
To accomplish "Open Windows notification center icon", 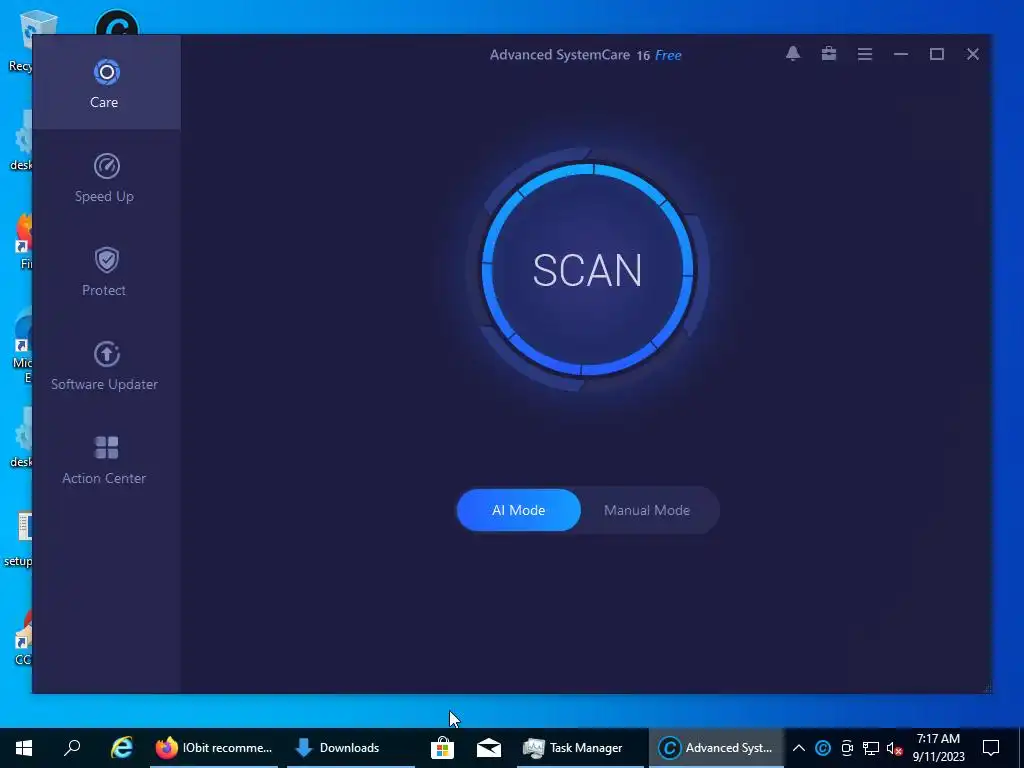I will point(991,748).
